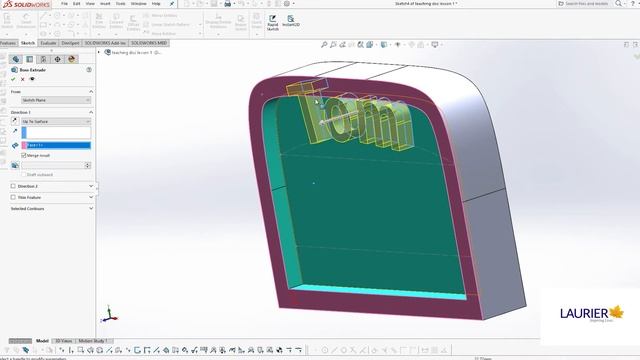Click the pink Face selection swatch
The image size is (640, 360).
click(x=24, y=145)
